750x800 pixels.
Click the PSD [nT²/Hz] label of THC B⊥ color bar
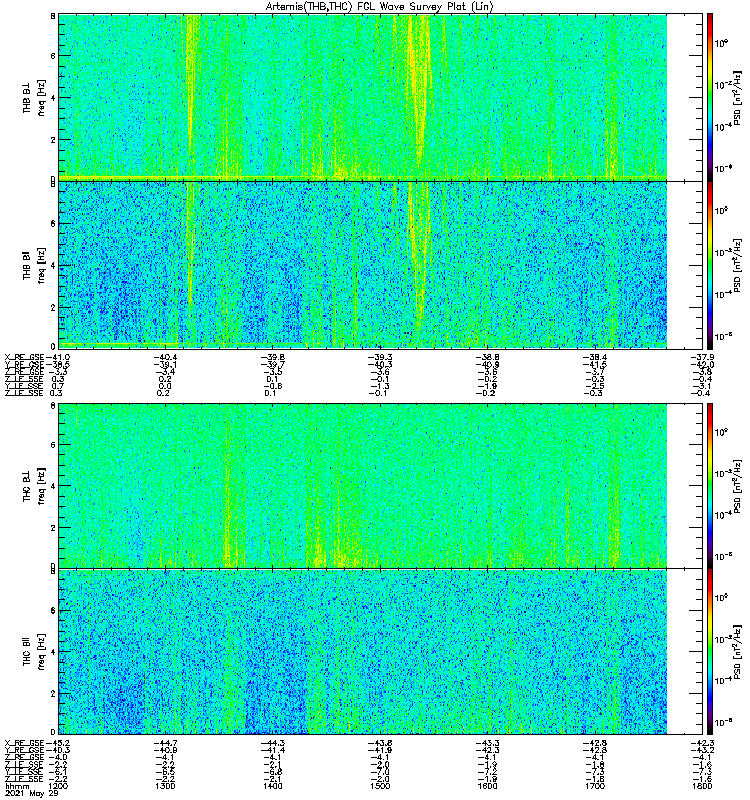coord(737,486)
